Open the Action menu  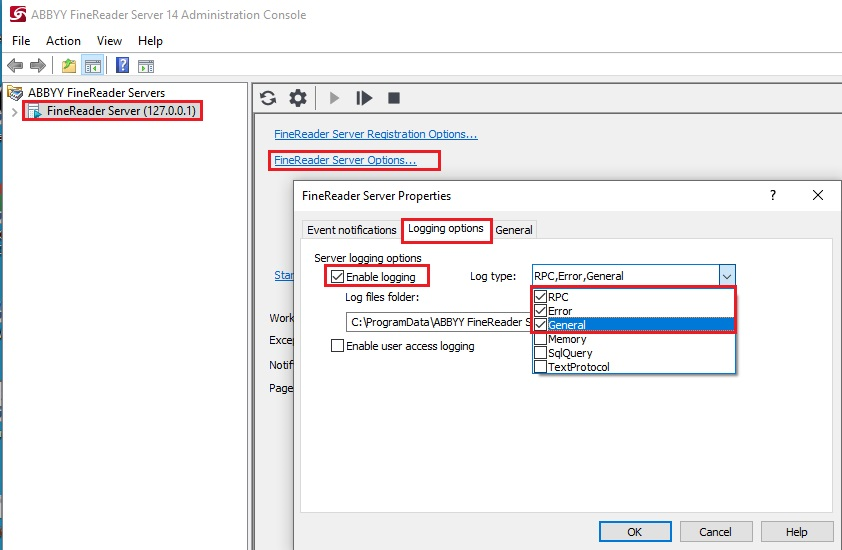(63, 41)
